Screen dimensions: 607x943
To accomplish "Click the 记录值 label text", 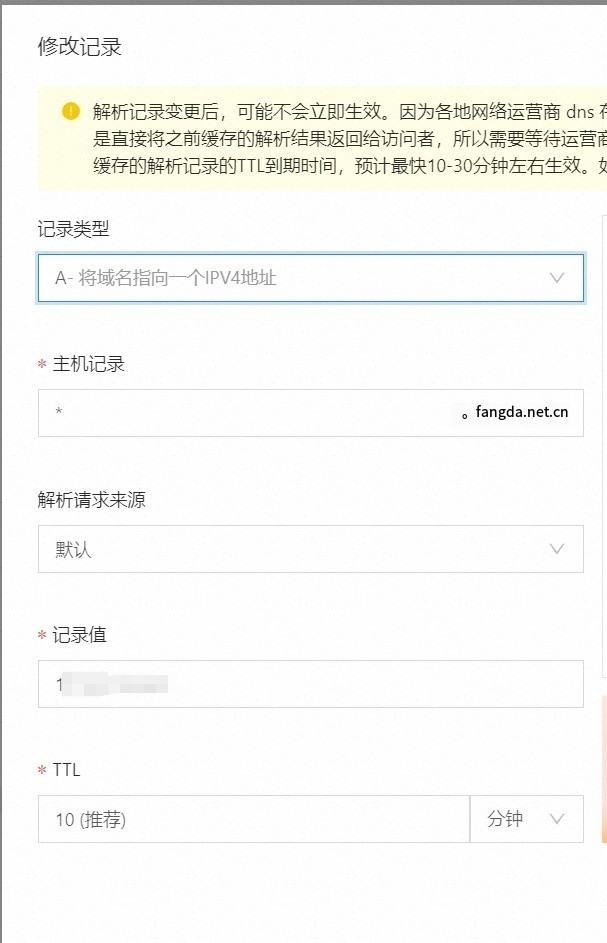I will (x=79, y=635).
